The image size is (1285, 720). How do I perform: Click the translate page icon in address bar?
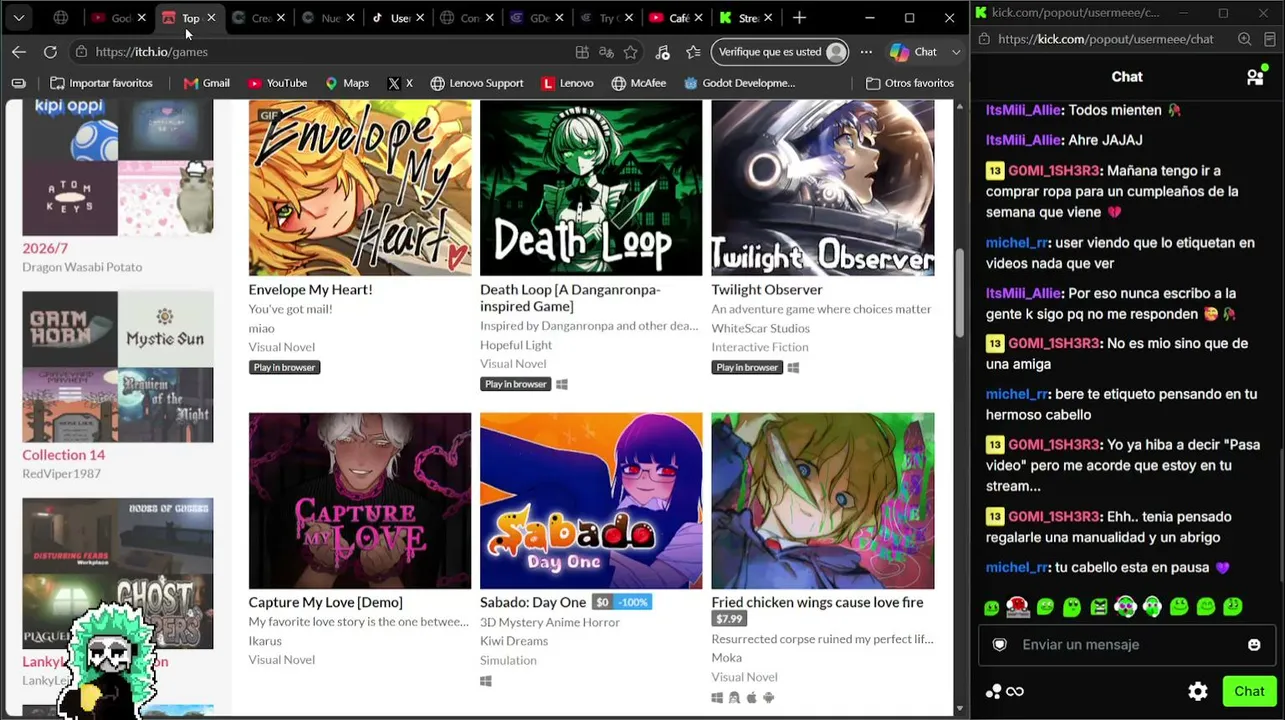606,52
